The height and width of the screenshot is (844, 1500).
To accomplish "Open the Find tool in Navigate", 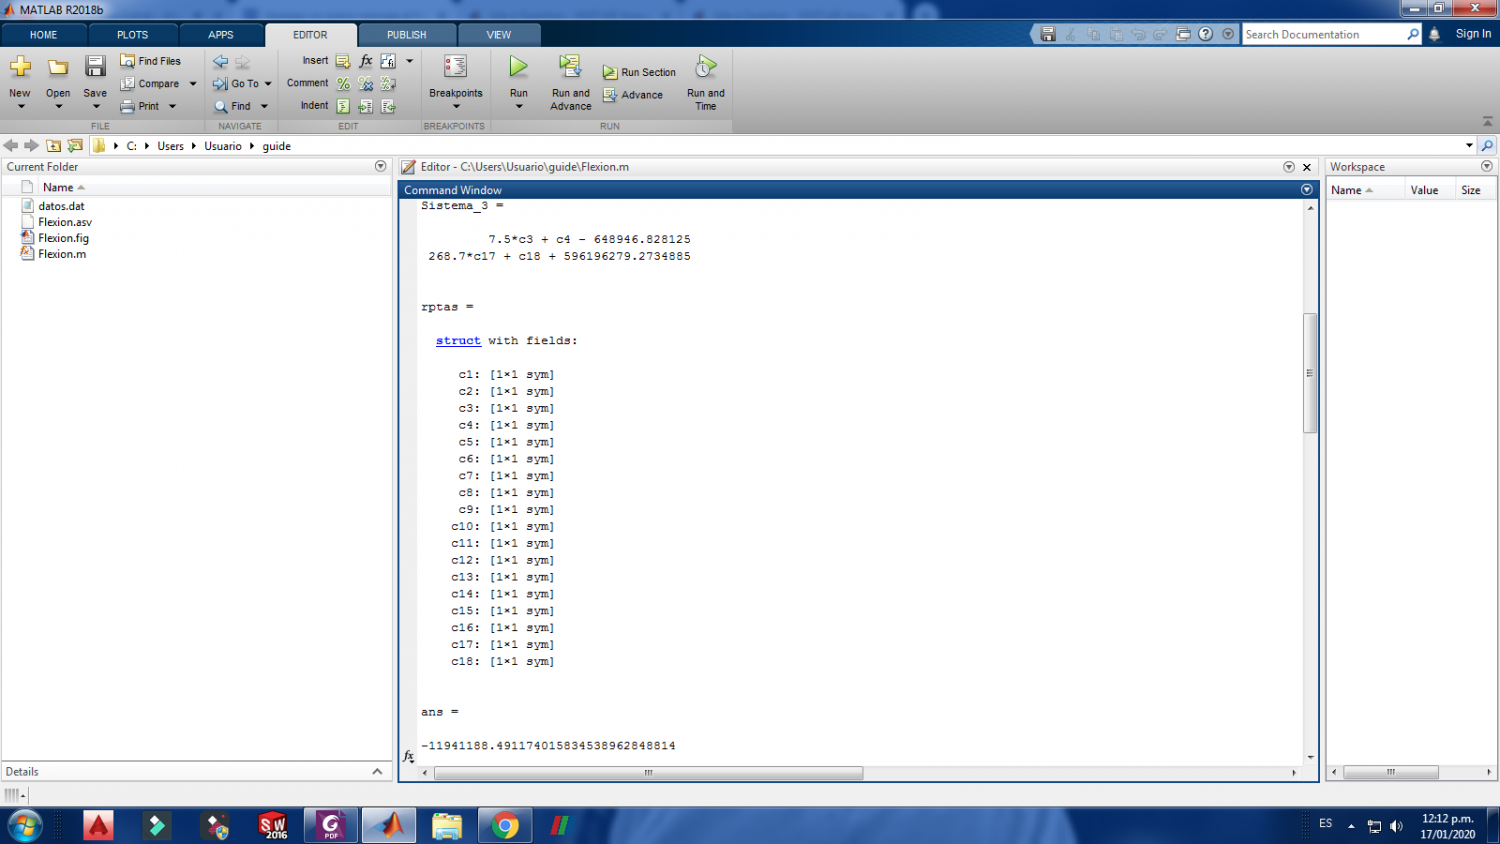I will [x=233, y=106].
